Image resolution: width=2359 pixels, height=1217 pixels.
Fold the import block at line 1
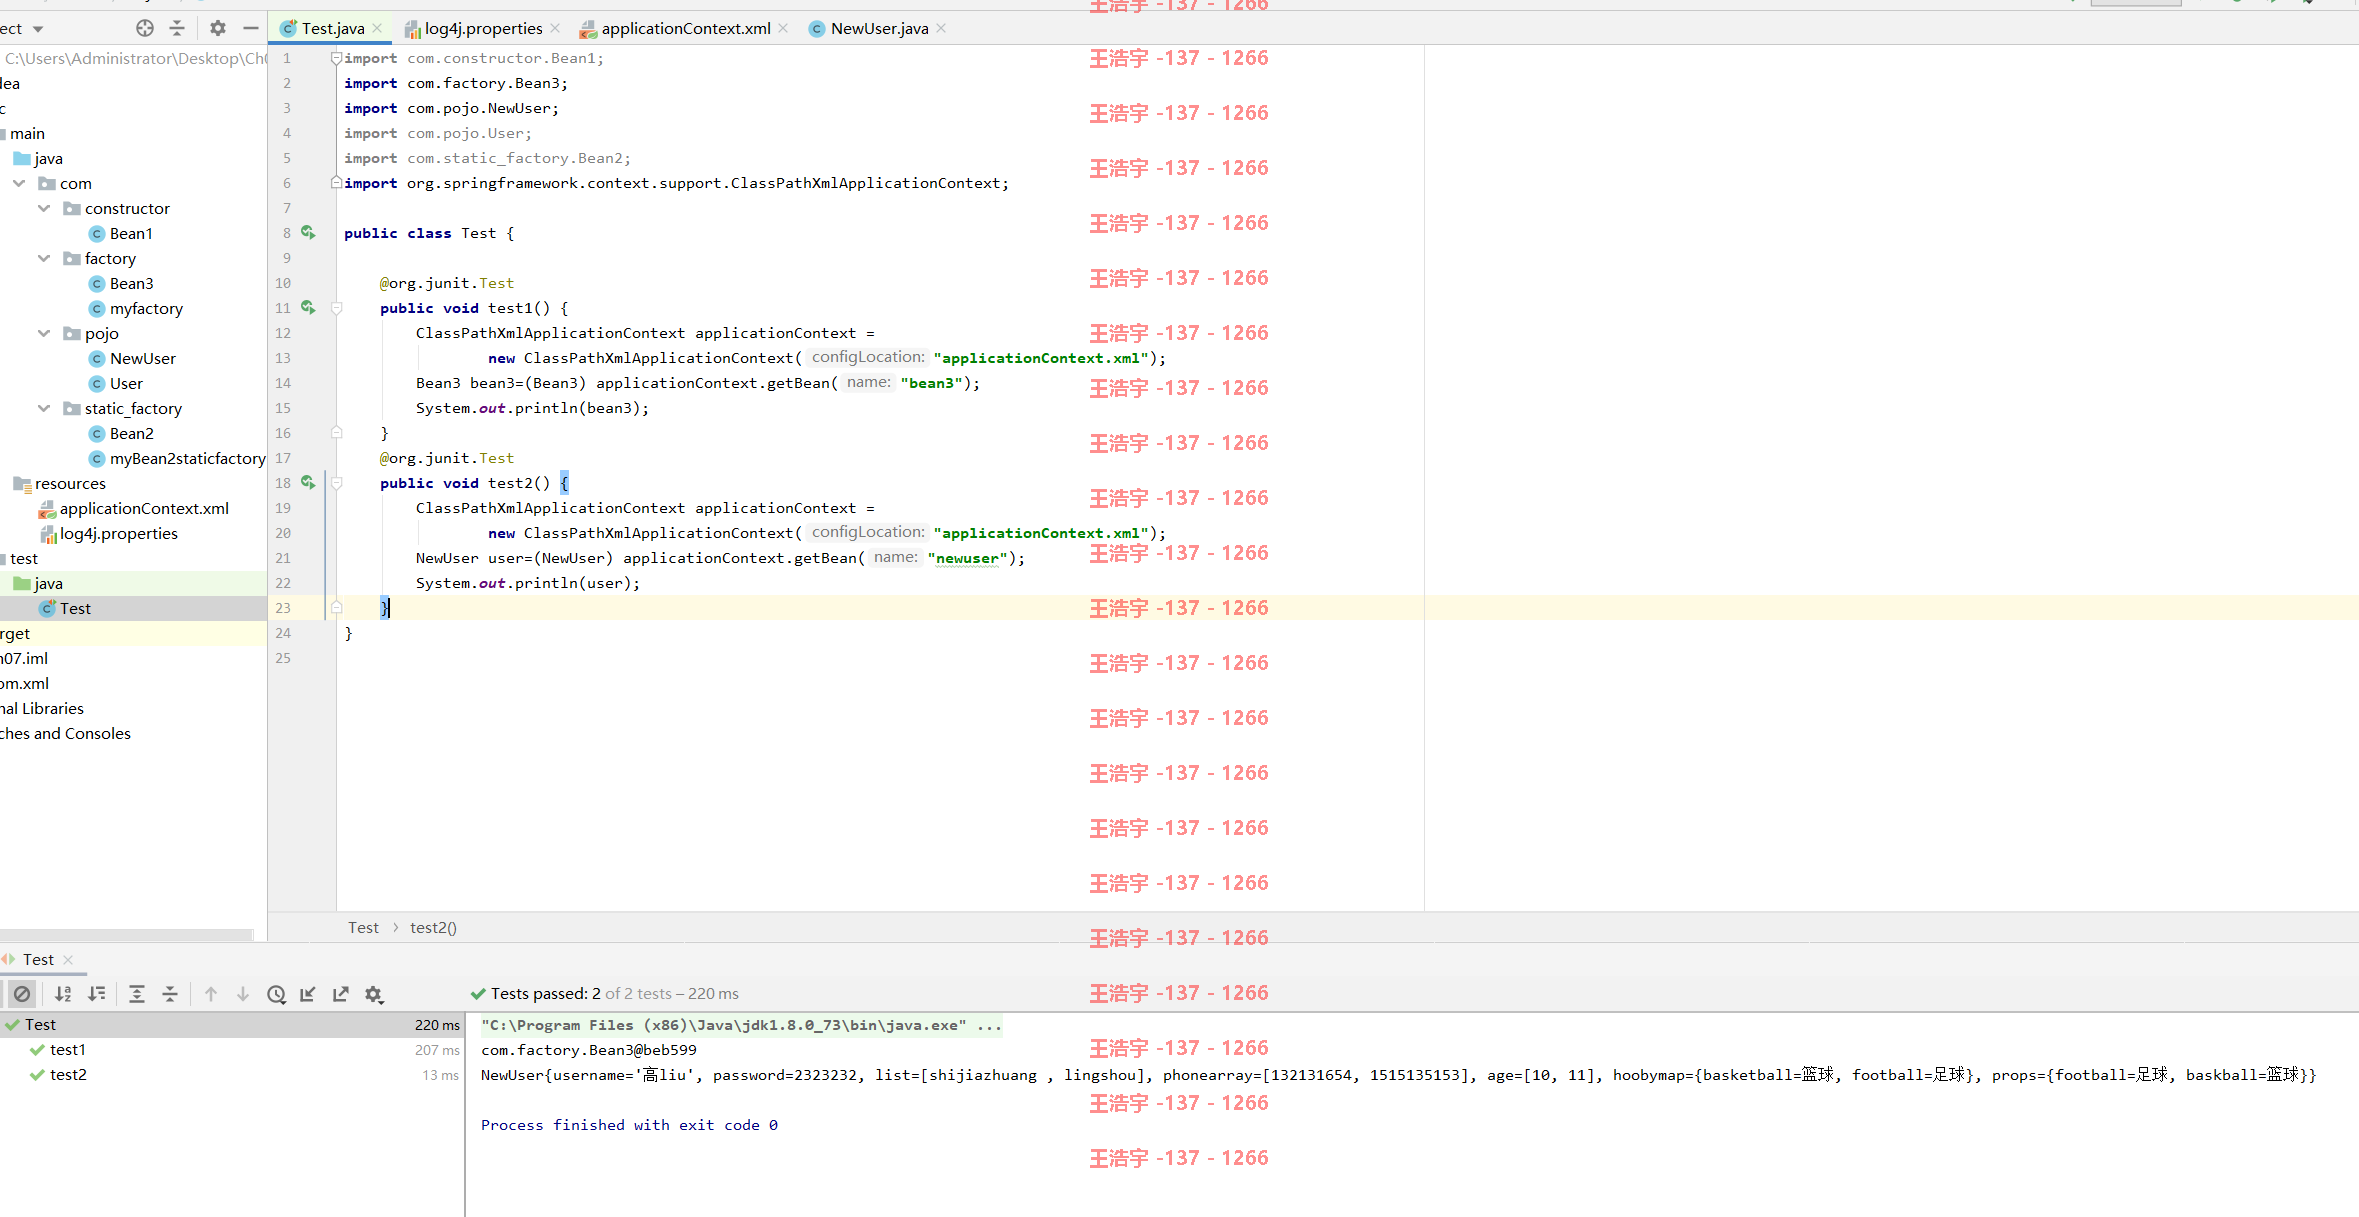337,58
